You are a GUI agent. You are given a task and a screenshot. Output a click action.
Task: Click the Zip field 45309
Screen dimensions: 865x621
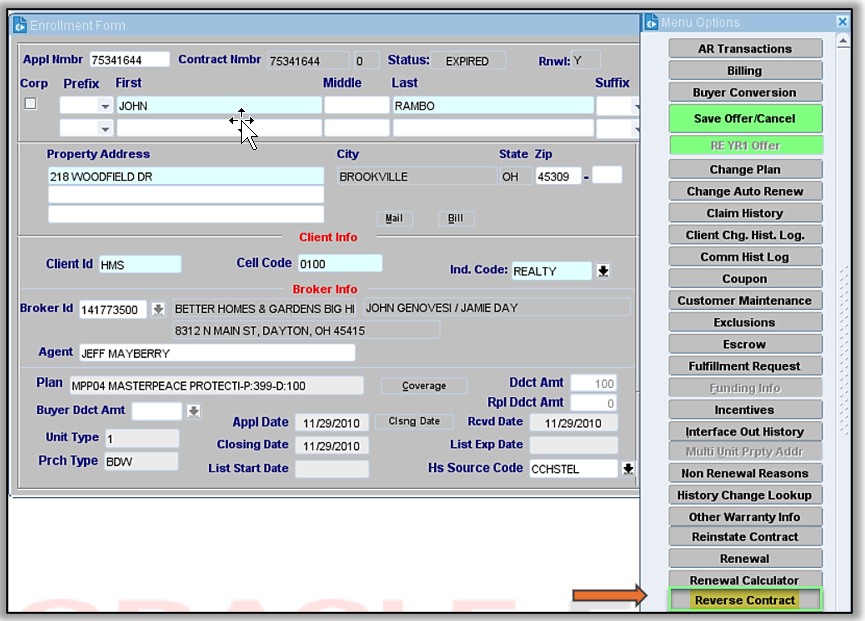pyautogui.click(x=558, y=176)
